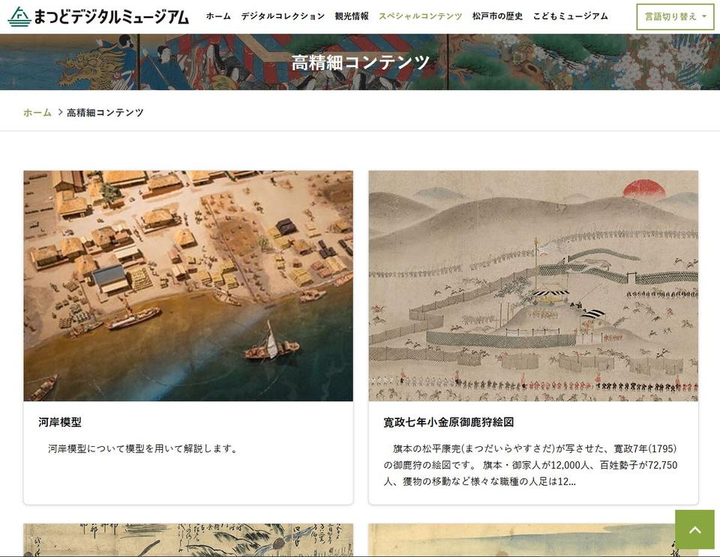Screen dimensions: 720x557
Task: Click the ホーム breadcrumb link
Action: 37,113
